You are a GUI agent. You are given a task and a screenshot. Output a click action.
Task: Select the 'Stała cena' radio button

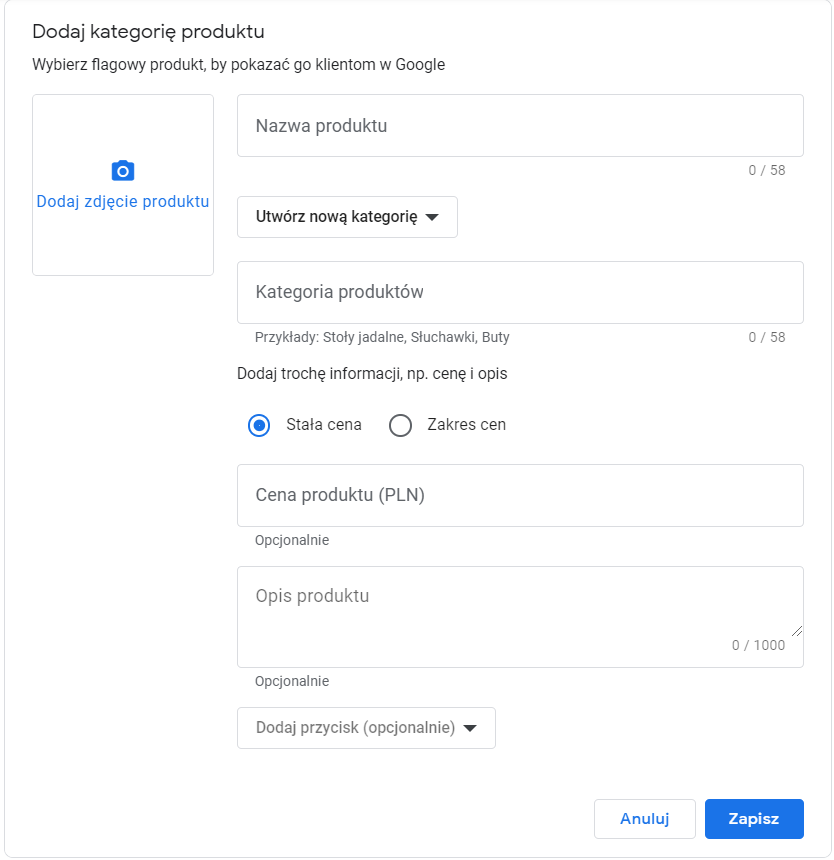tap(259, 426)
